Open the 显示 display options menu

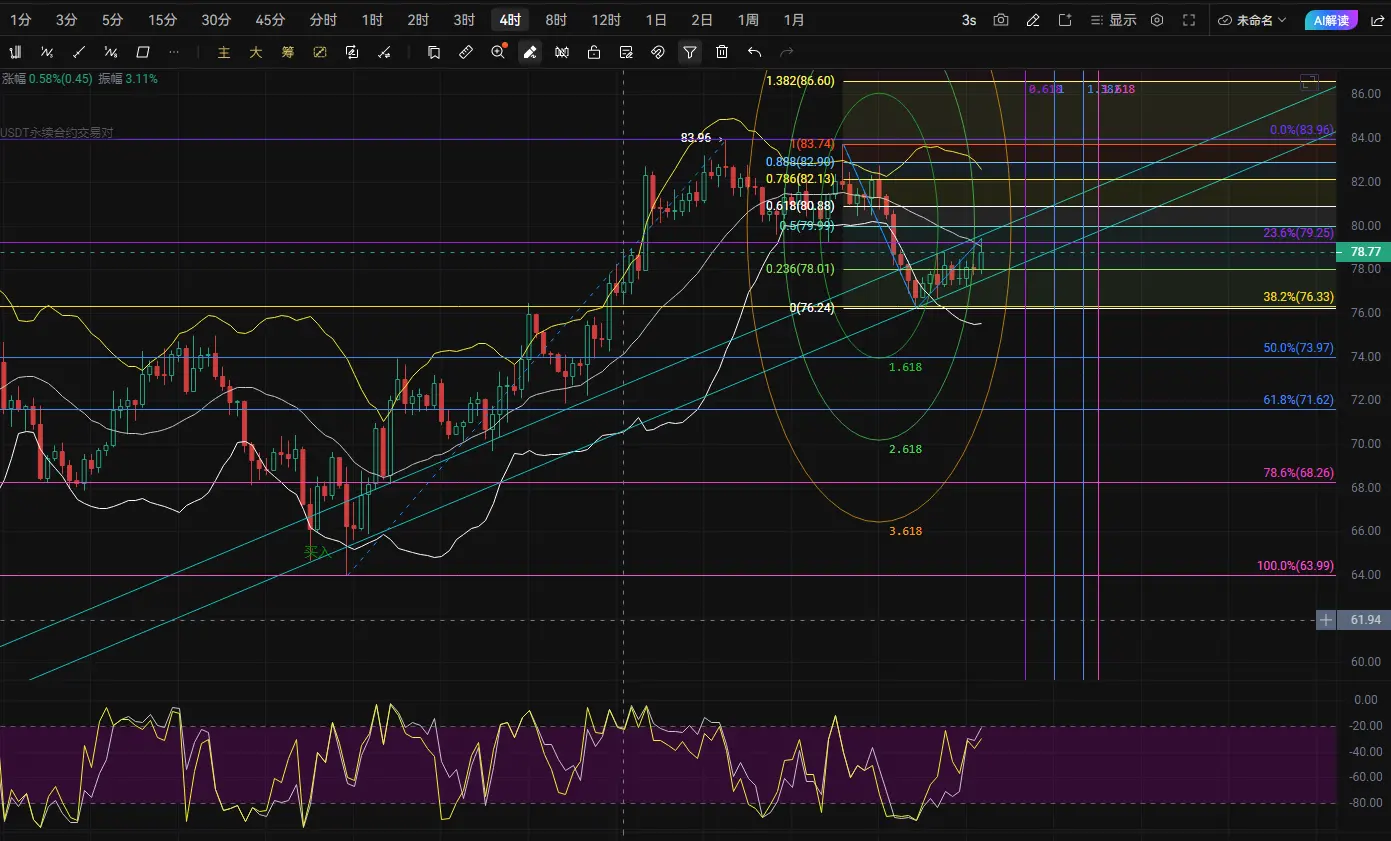click(x=1113, y=20)
